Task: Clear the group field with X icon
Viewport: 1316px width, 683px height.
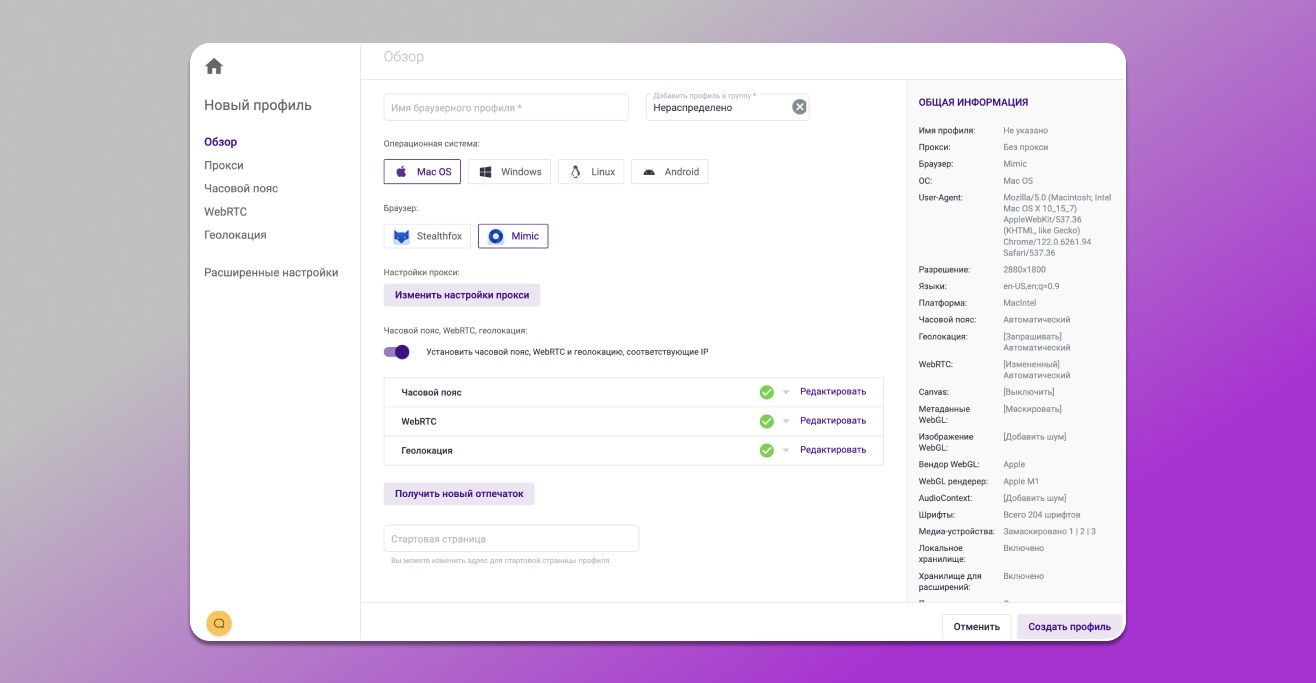Action: click(x=799, y=107)
